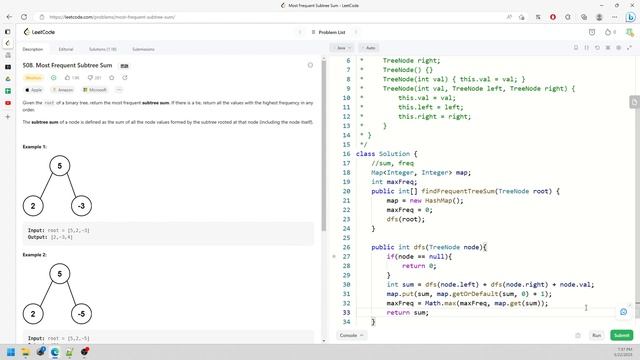Screen dimensions: 640x360
Task: Open Windows Start menu
Action: pyautogui.click(x=11, y=352)
